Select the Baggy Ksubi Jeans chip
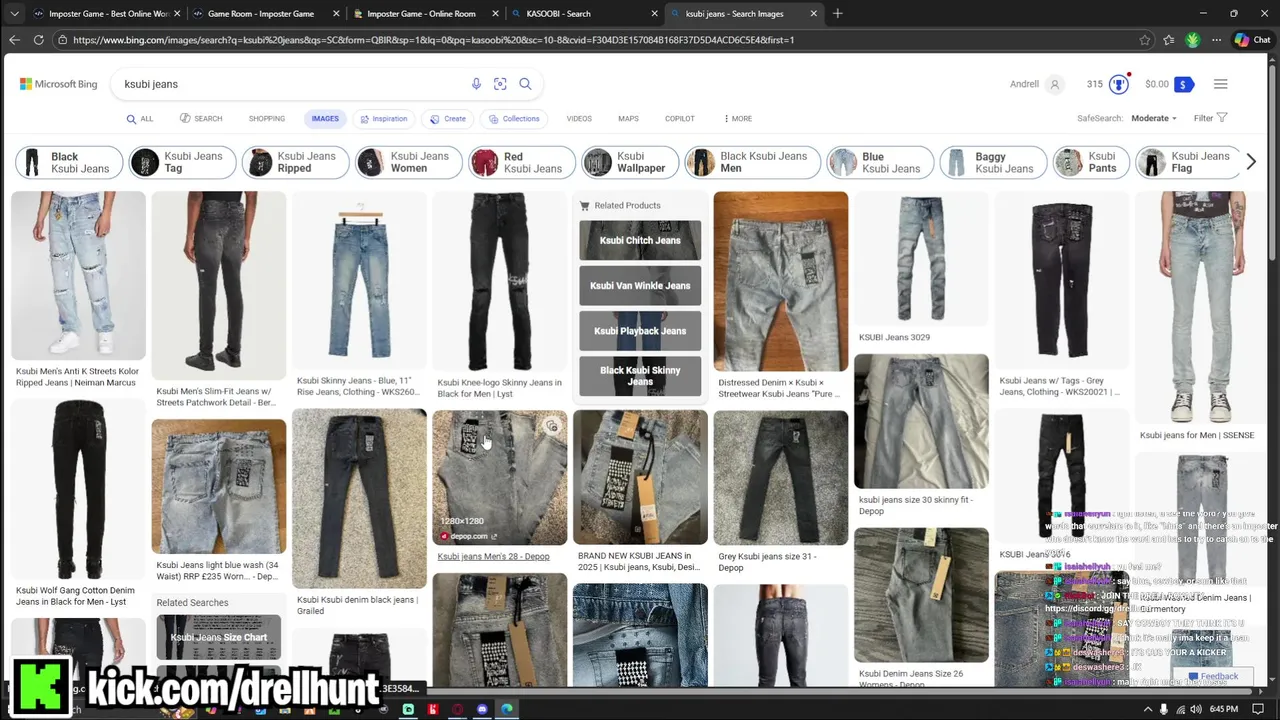This screenshot has width=1280, height=720. click(x=993, y=162)
